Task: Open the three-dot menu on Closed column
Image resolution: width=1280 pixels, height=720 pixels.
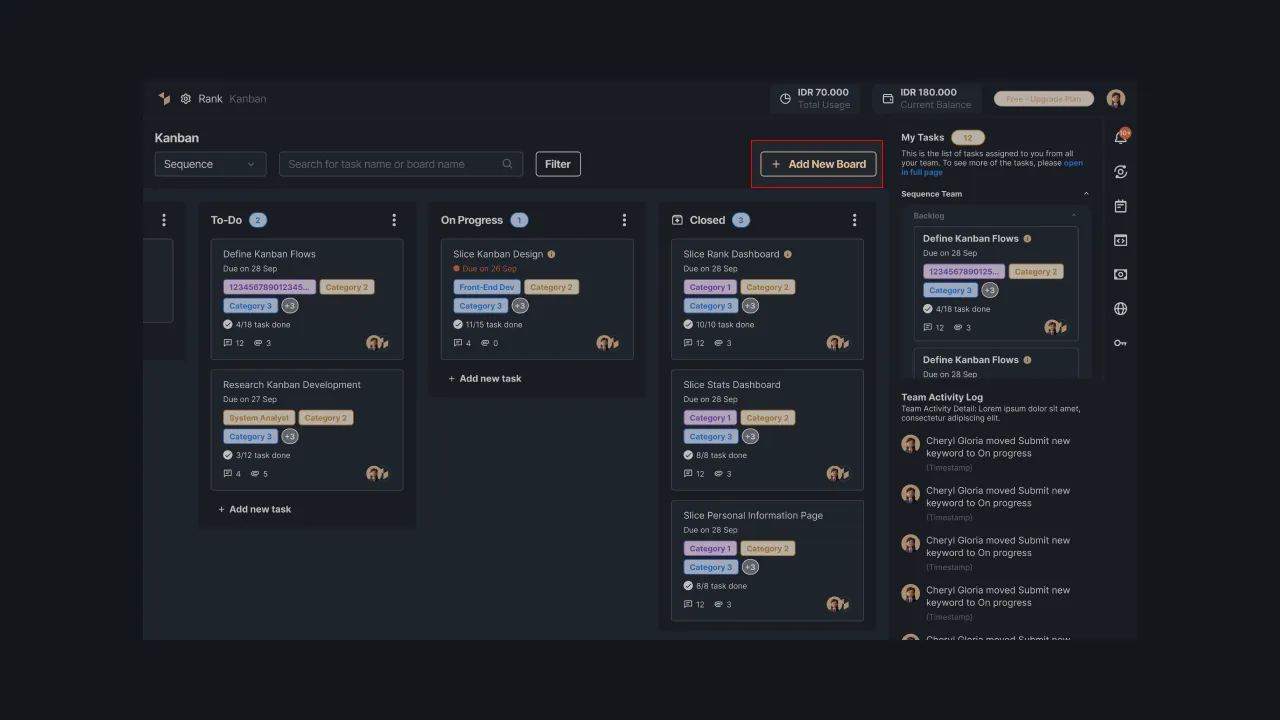Action: [854, 219]
